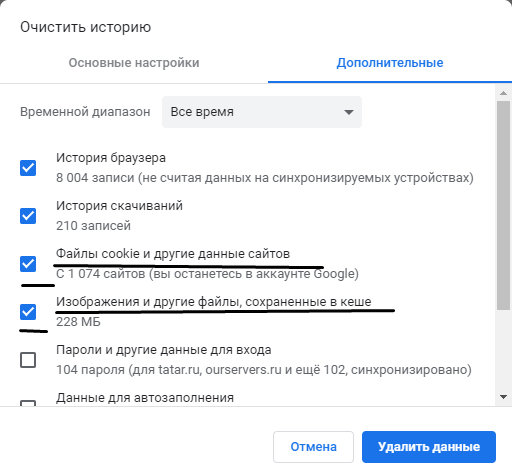Click the dropdown arrow next to Все время
The height and width of the screenshot is (465, 512).
click(349, 112)
